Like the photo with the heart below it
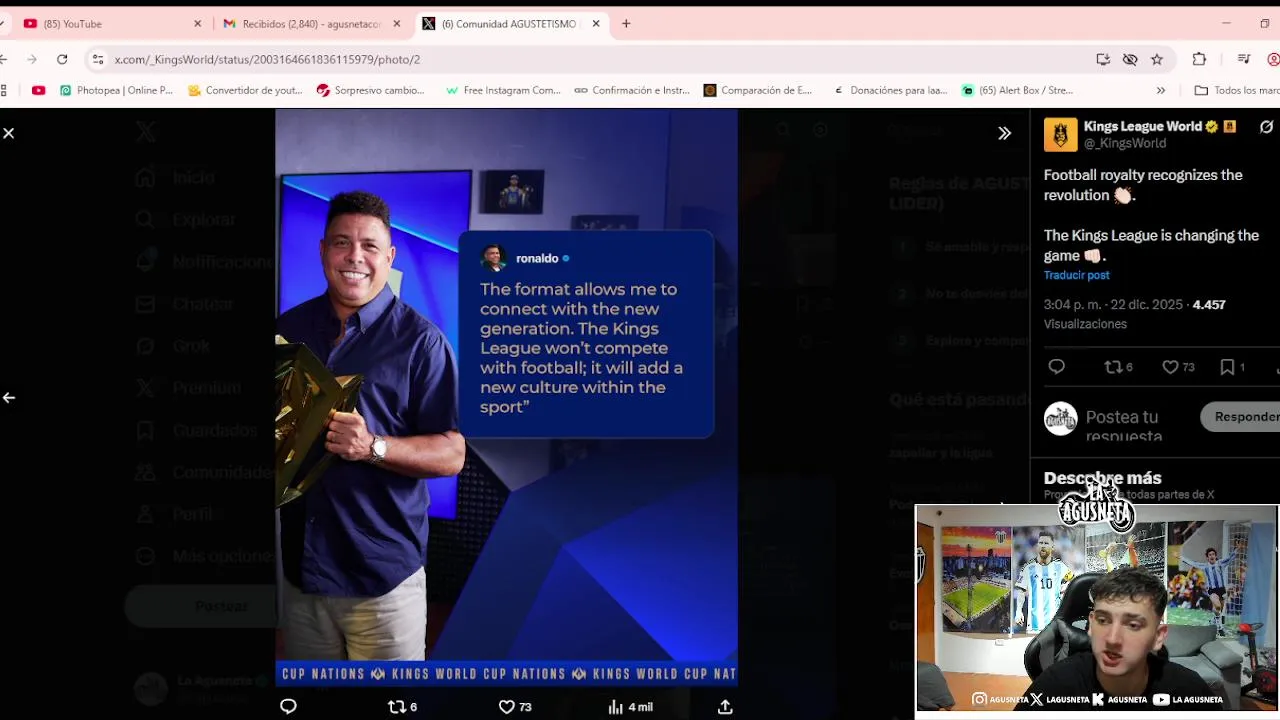This screenshot has width=1280, height=720. [x=515, y=707]
